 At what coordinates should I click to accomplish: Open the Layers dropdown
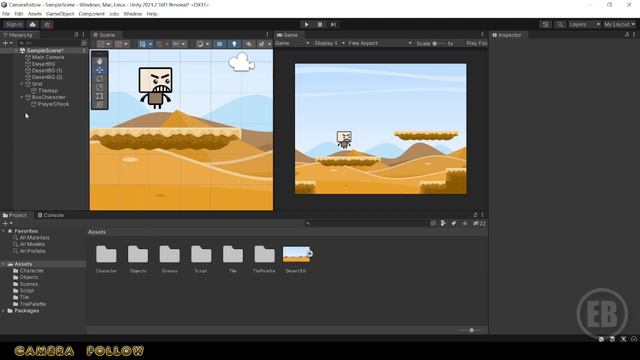(584, 24)
